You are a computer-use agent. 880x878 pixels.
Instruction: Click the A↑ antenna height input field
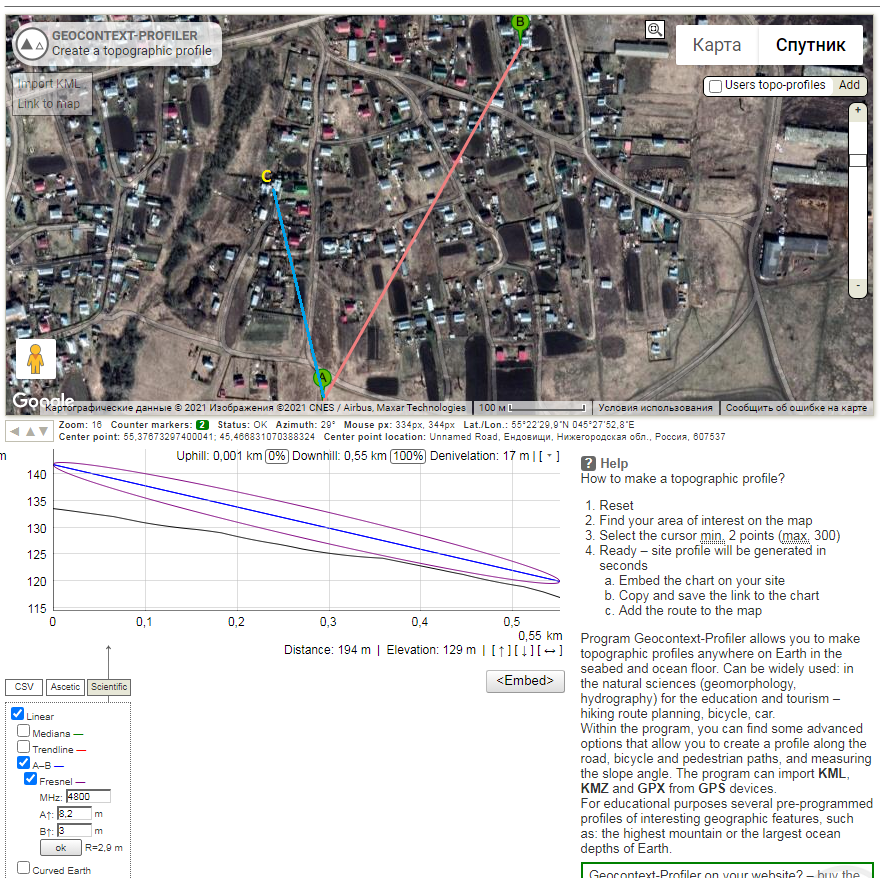[74, 813]
